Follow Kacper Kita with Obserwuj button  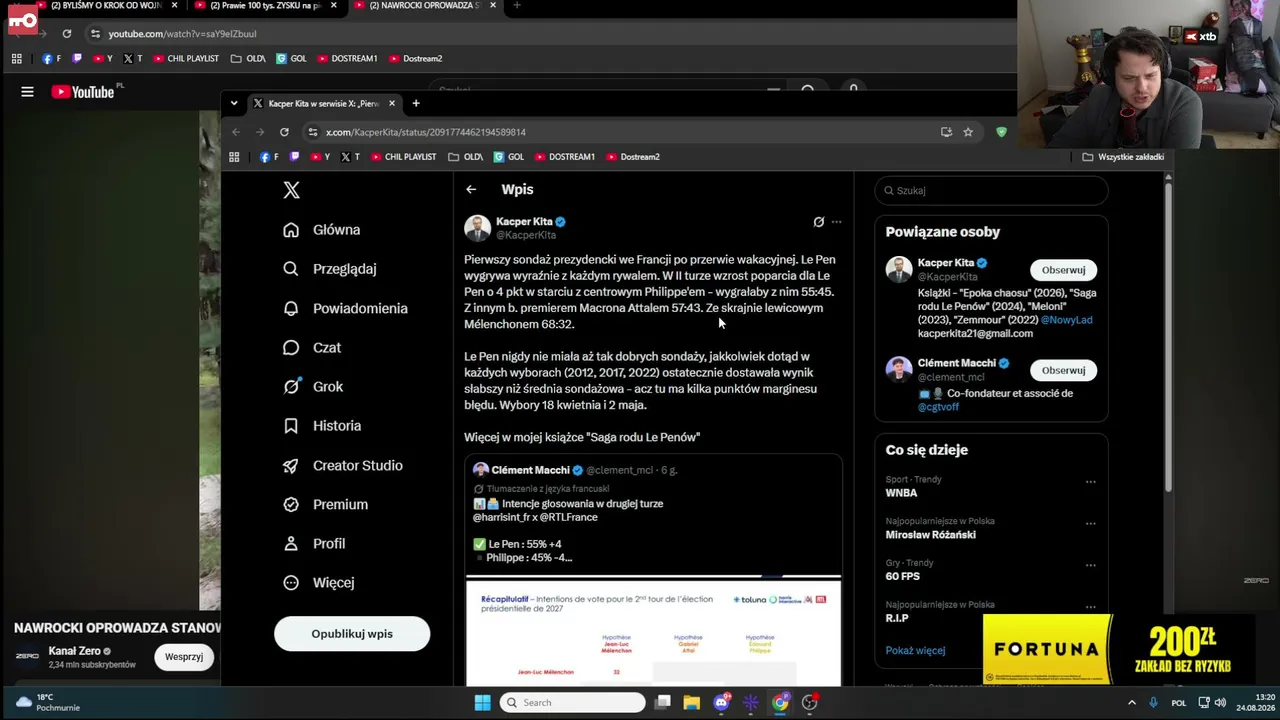coord(1063,270)
